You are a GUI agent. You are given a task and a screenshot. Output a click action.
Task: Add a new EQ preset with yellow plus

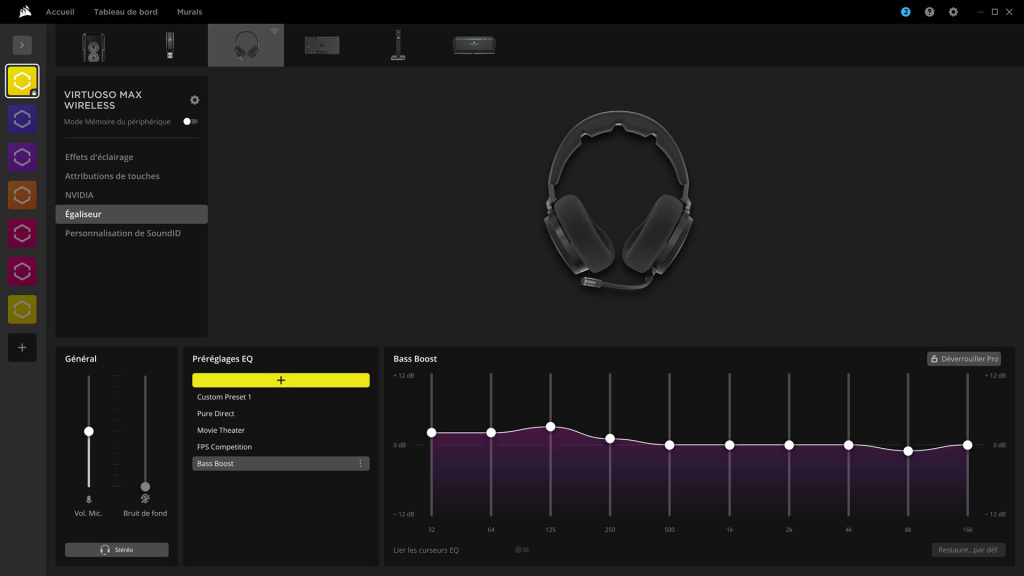click(x=281, y=380)
